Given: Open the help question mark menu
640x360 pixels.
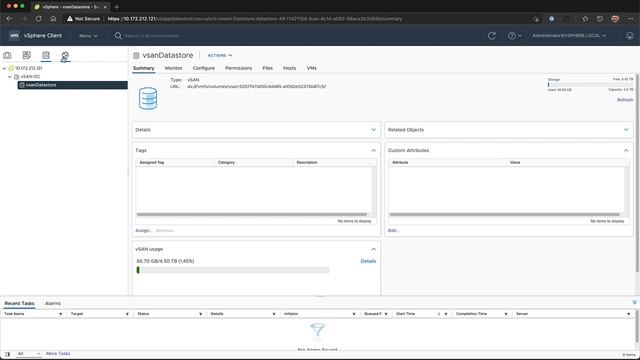Looking at the screenshot, I should pos(514,36).
